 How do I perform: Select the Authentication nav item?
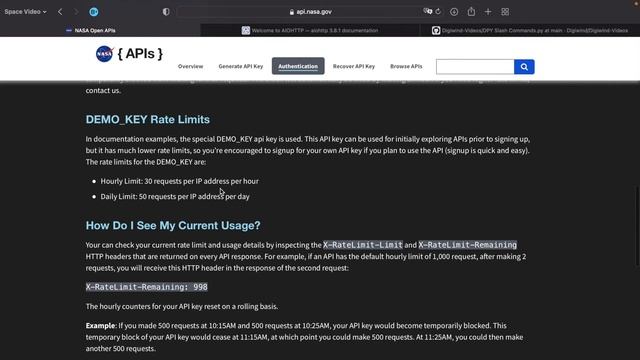pos(298,66)
